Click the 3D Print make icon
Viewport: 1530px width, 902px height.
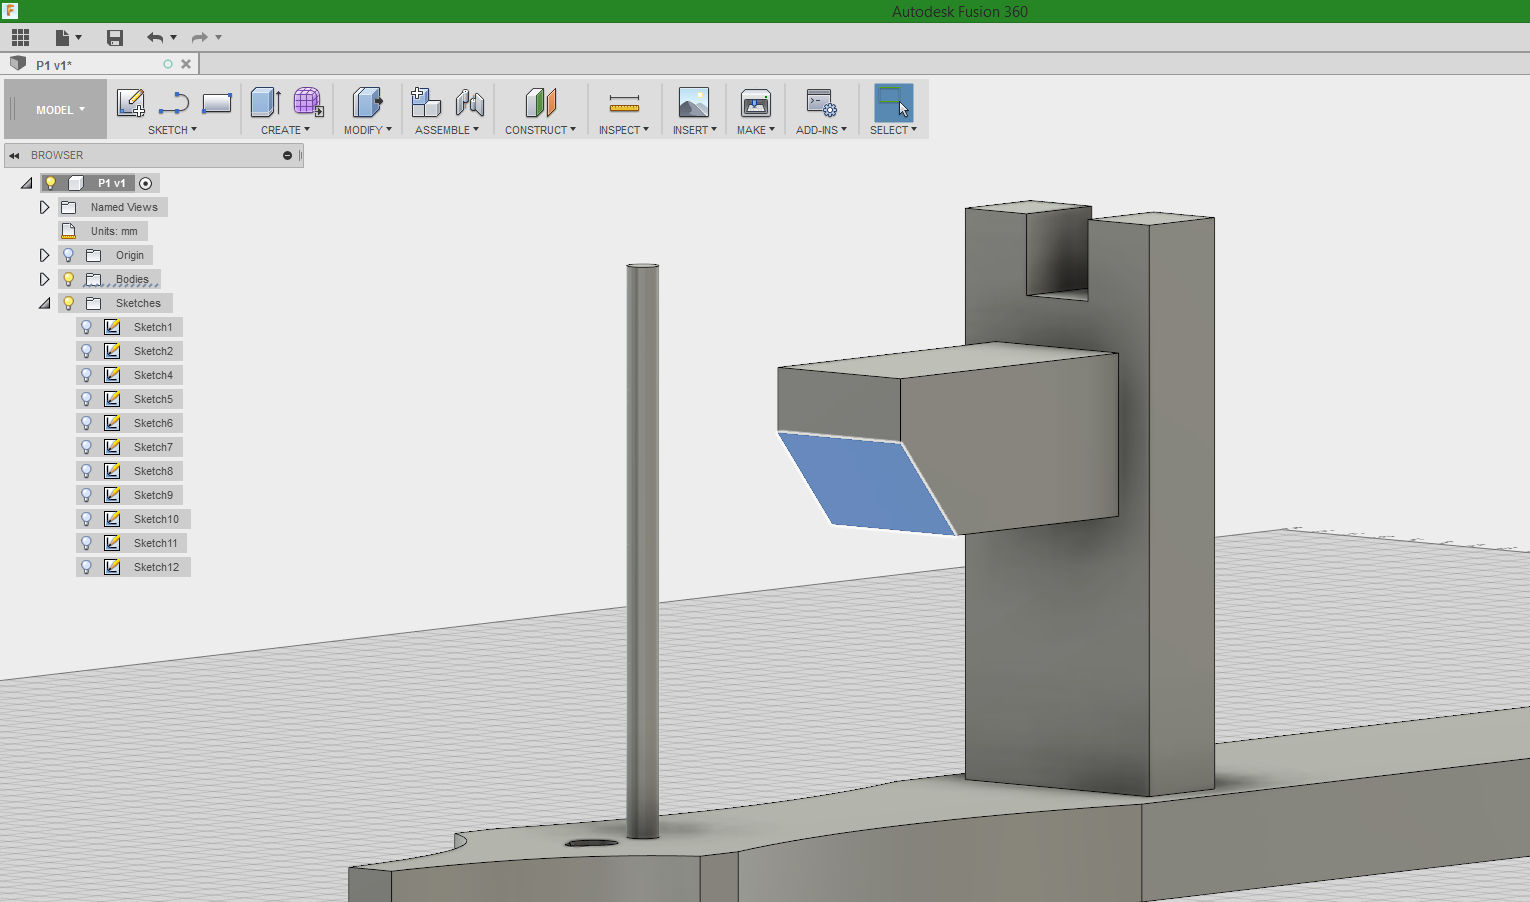(756, 102)
